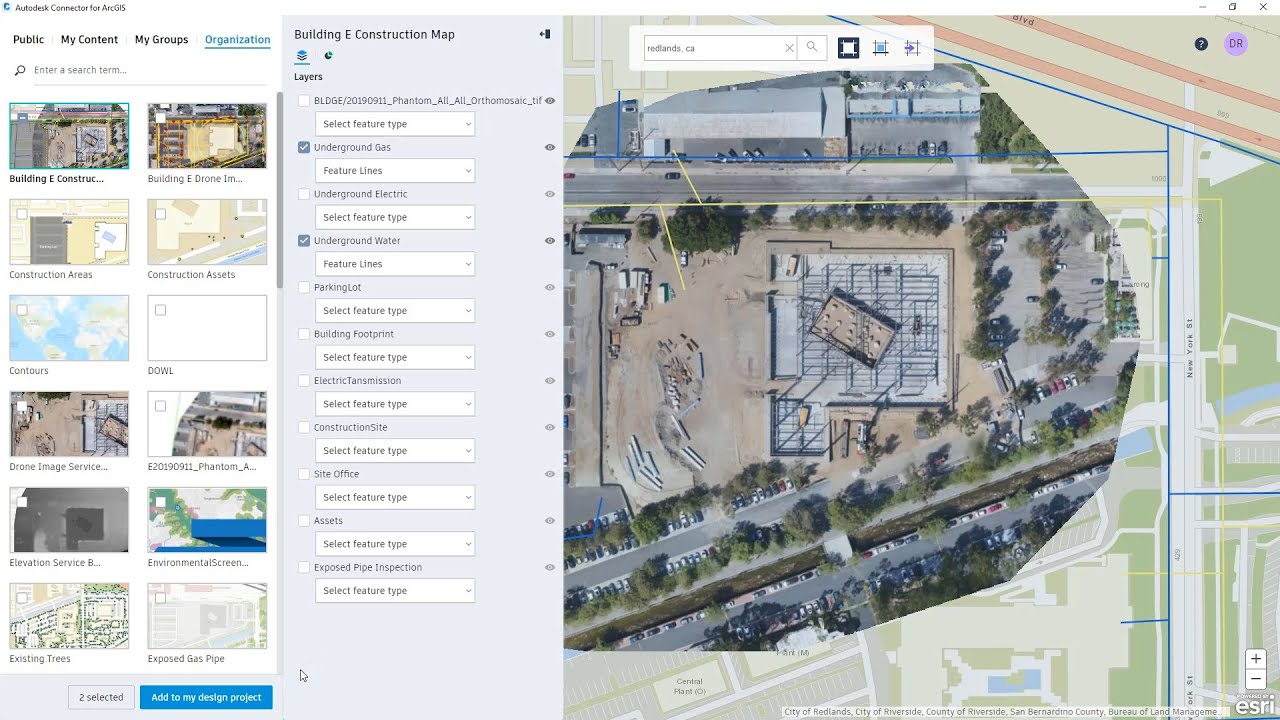Switch to the Organization tab

pyautogui.click(x=237, y=40)
